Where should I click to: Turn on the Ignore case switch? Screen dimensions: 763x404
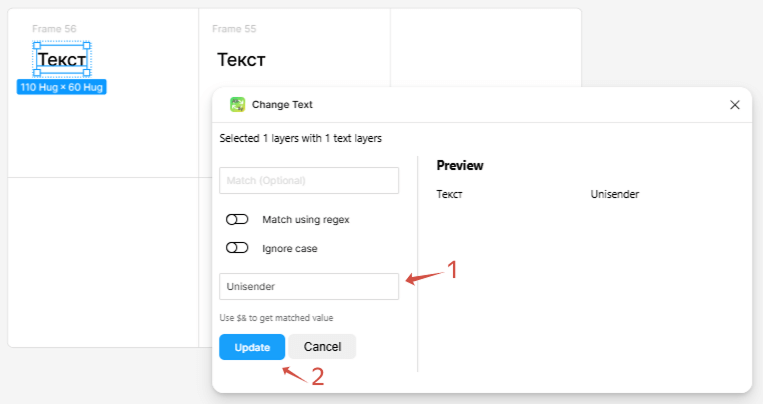(x=237, y=248)
